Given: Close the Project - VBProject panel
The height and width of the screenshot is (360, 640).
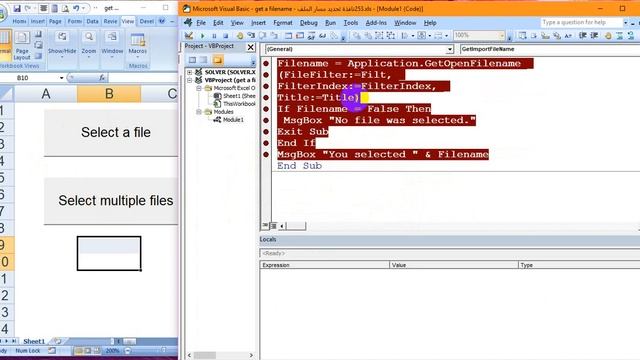Looking at the screenshot, I should coord(251,47).
